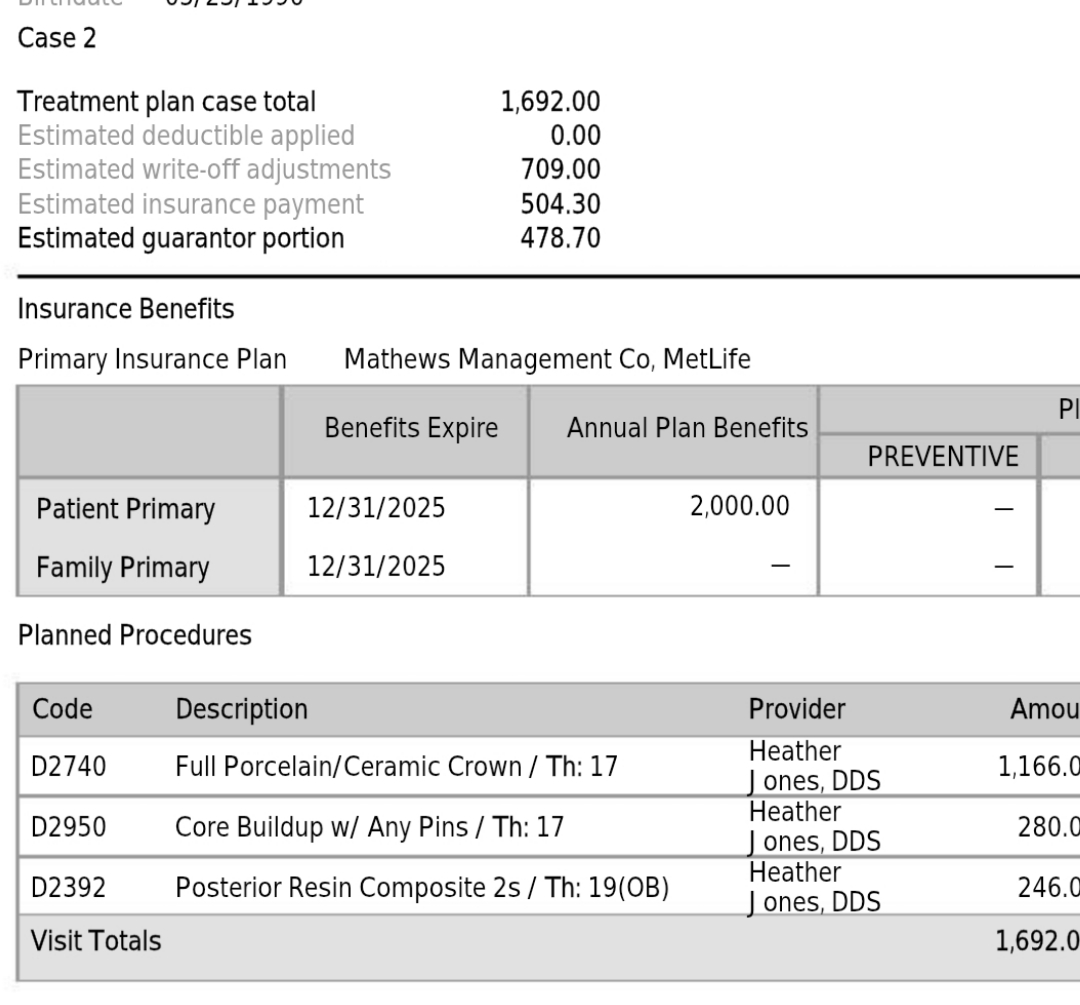Select the Visit Totals row label
The height and width of the screenshot is (1005, 1080).
coord(97,941)
